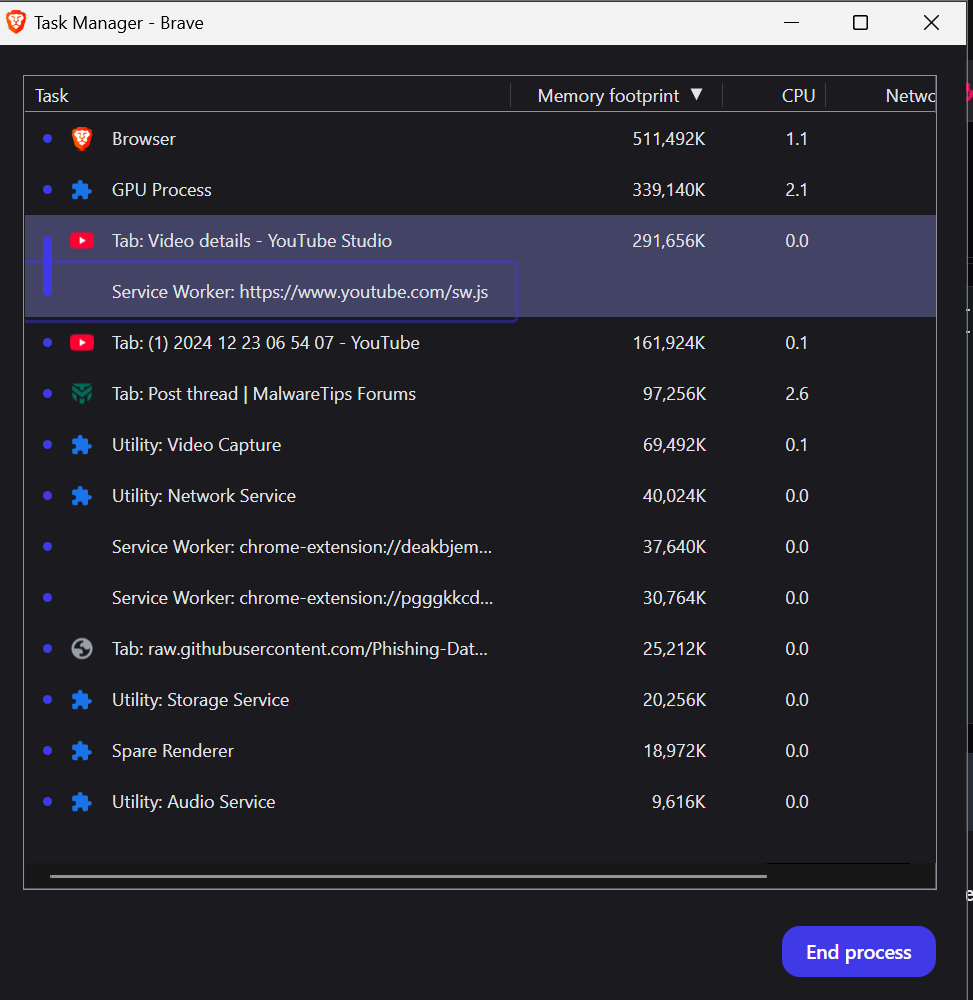Sort by the Network column header

[909, 96]
